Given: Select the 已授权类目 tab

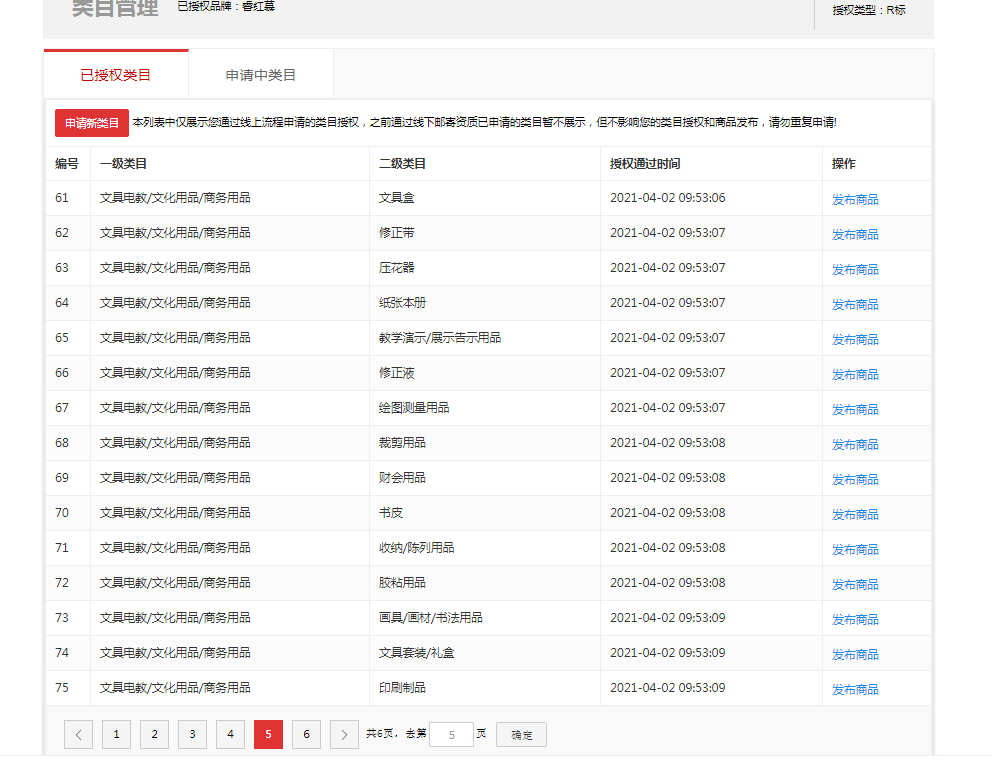Looking at the screenshot, I should (116, 75).
